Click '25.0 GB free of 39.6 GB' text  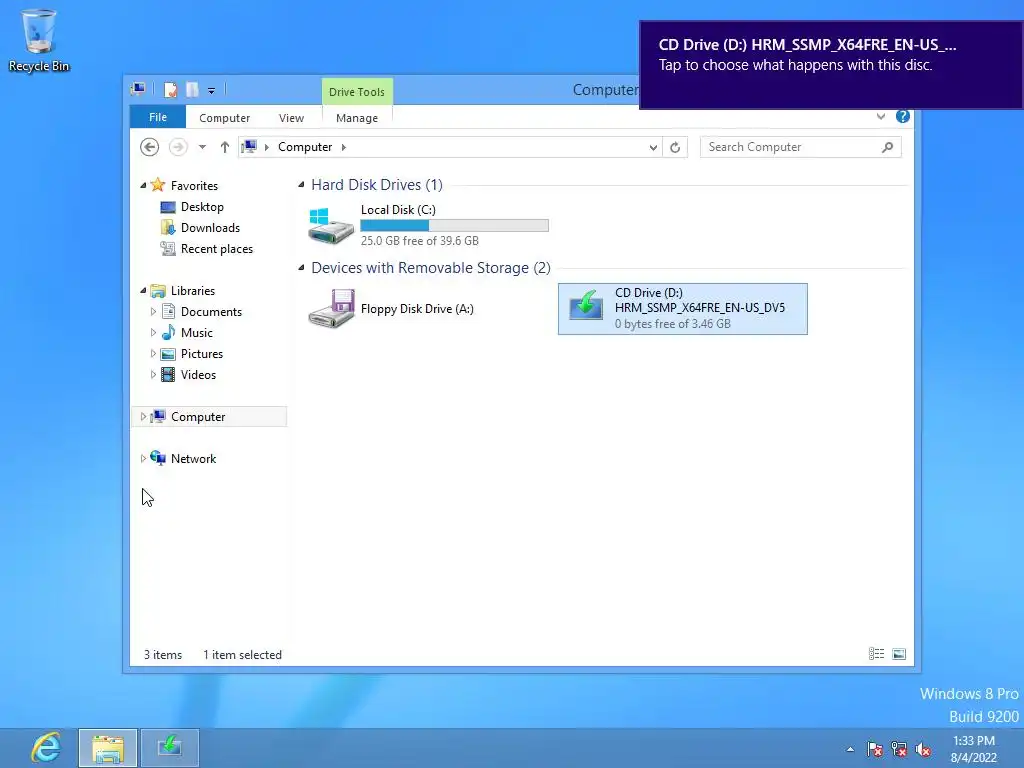[x=420, y=241]
